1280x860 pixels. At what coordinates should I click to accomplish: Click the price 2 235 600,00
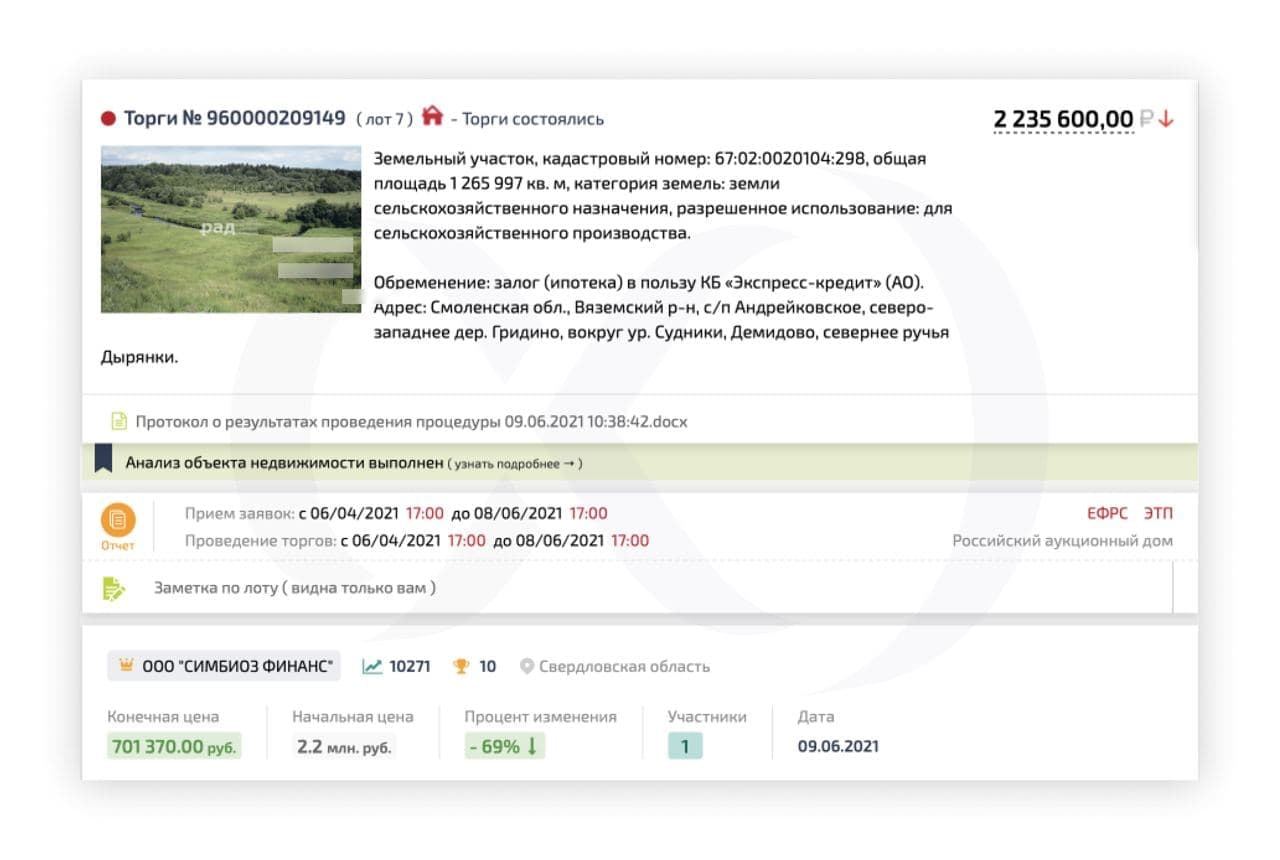click(x=1063, y=119)
